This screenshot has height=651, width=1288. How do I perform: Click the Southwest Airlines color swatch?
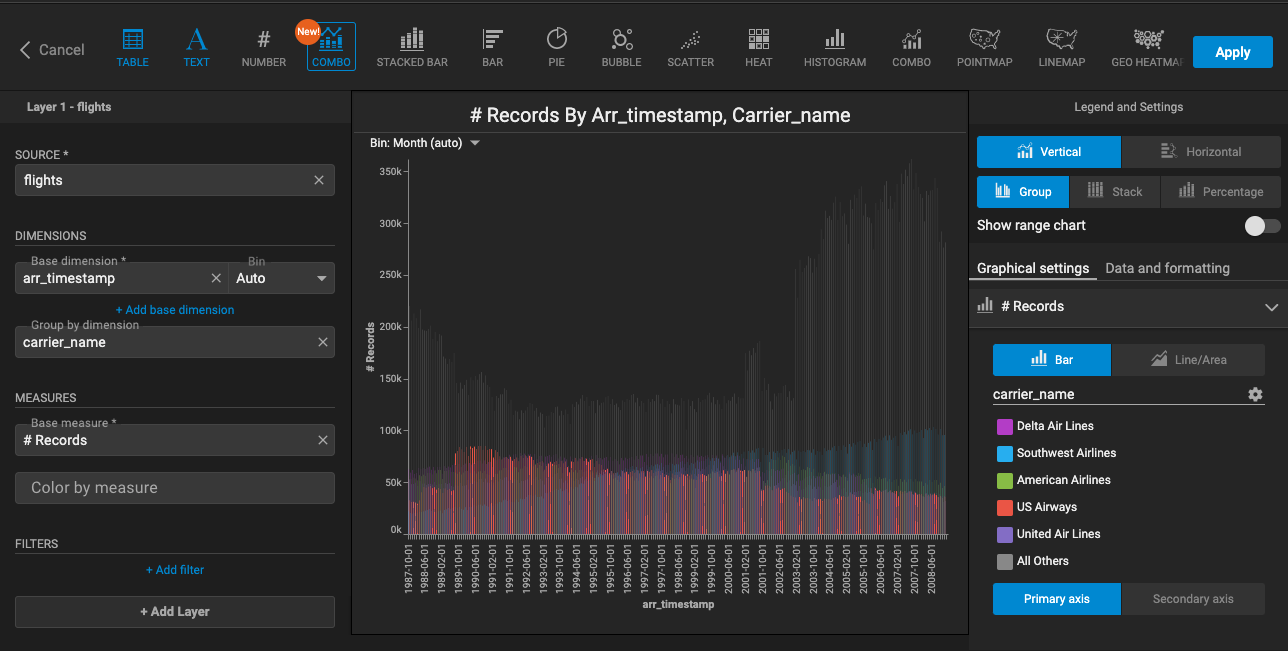(1005, 454)
